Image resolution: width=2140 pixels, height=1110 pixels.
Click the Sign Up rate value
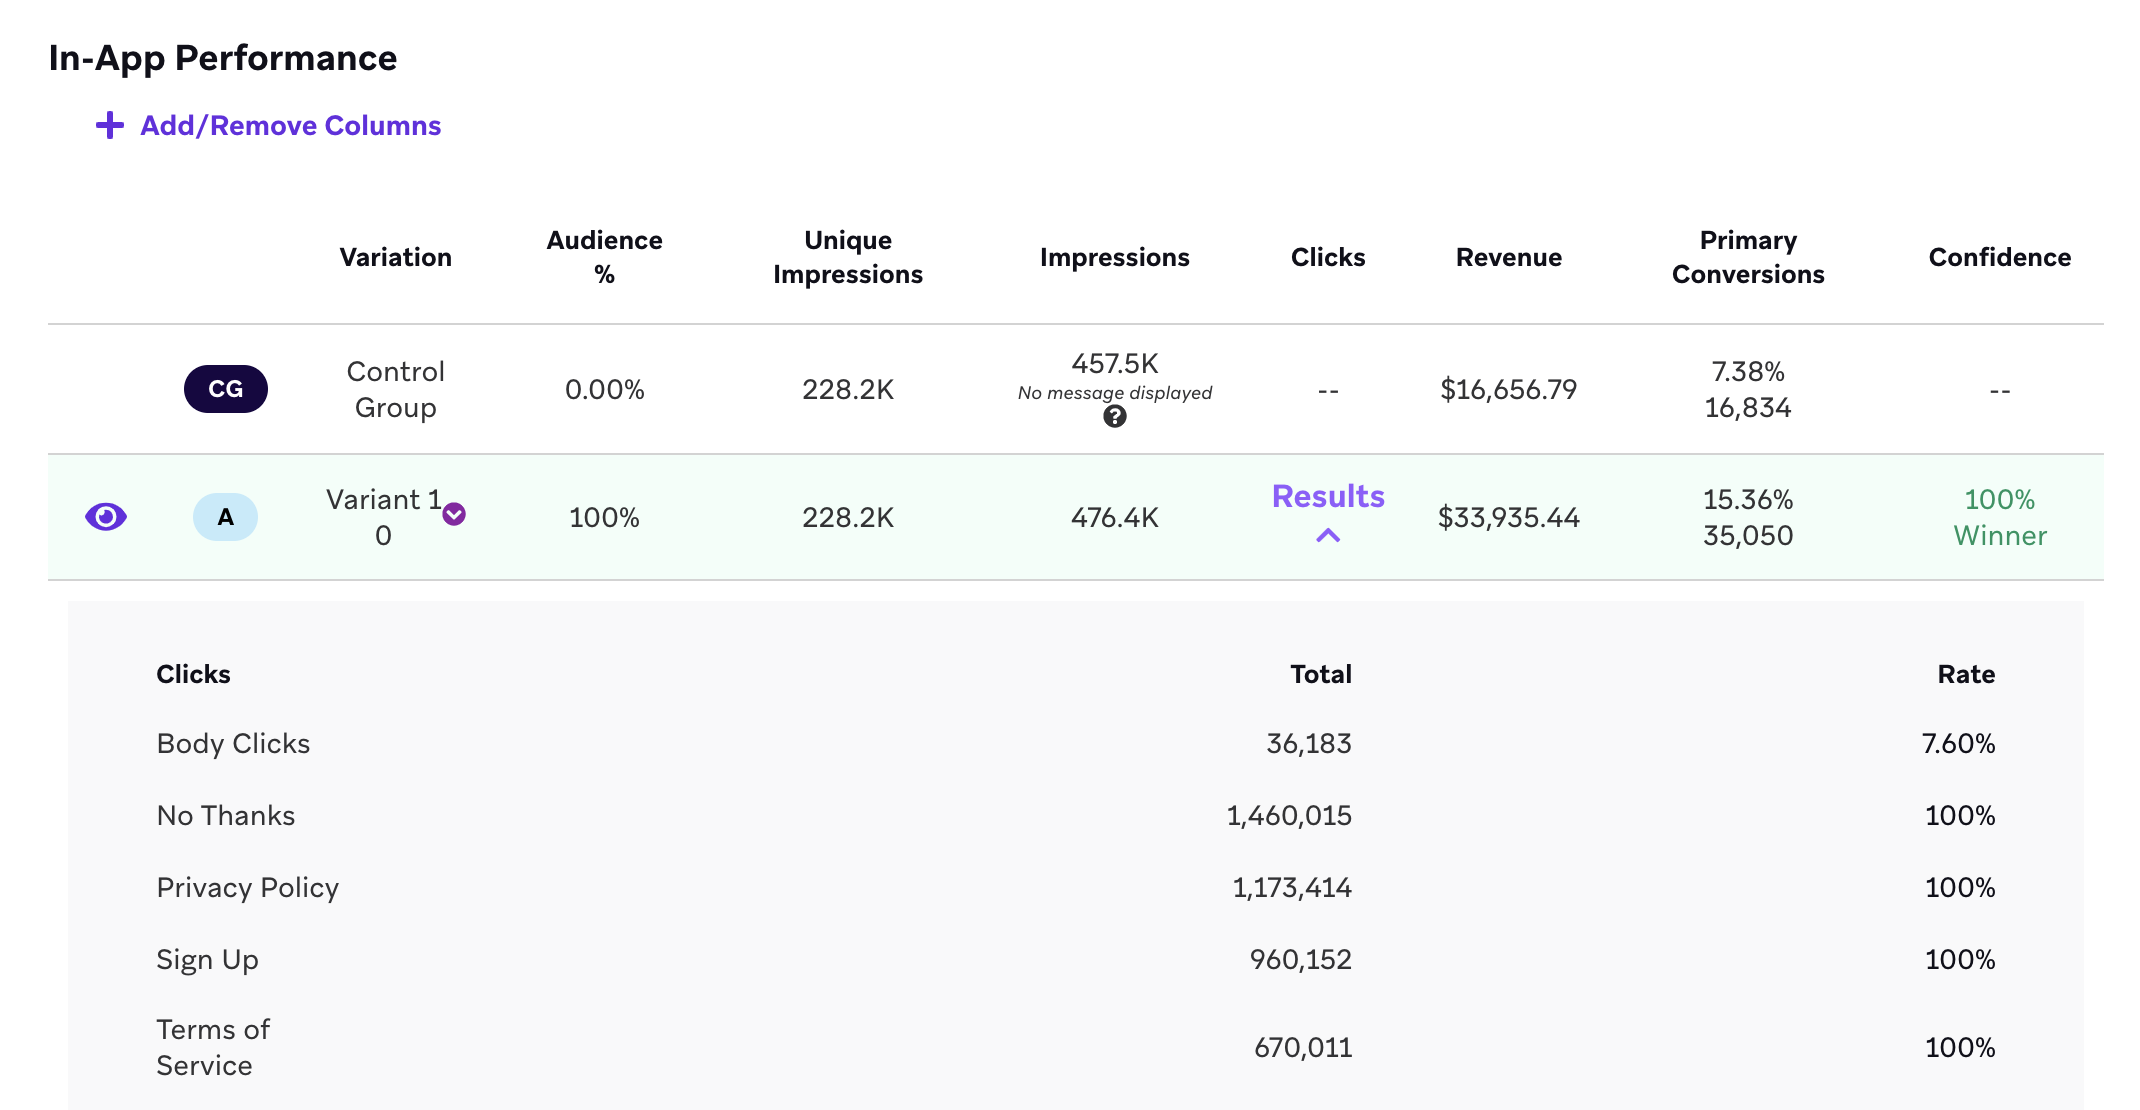(x=1959, y=959)
